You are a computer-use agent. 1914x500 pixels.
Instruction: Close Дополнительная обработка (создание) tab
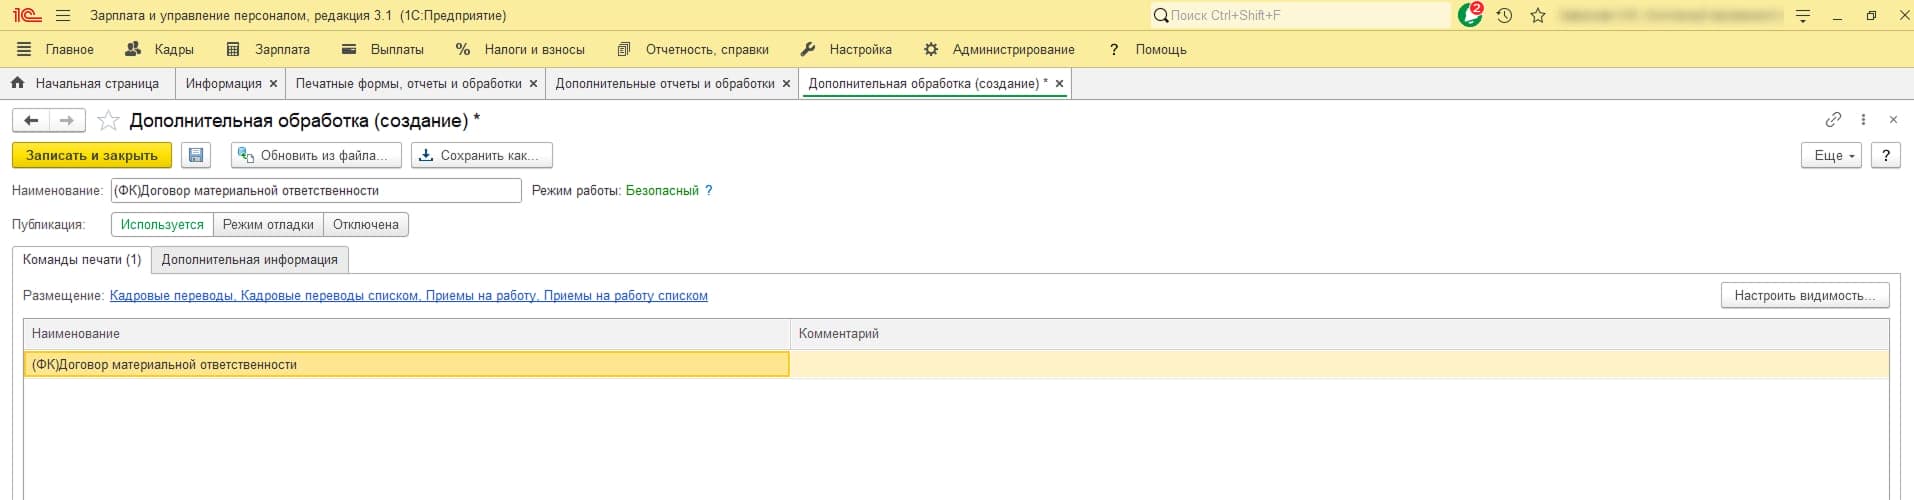(1059, 84)
